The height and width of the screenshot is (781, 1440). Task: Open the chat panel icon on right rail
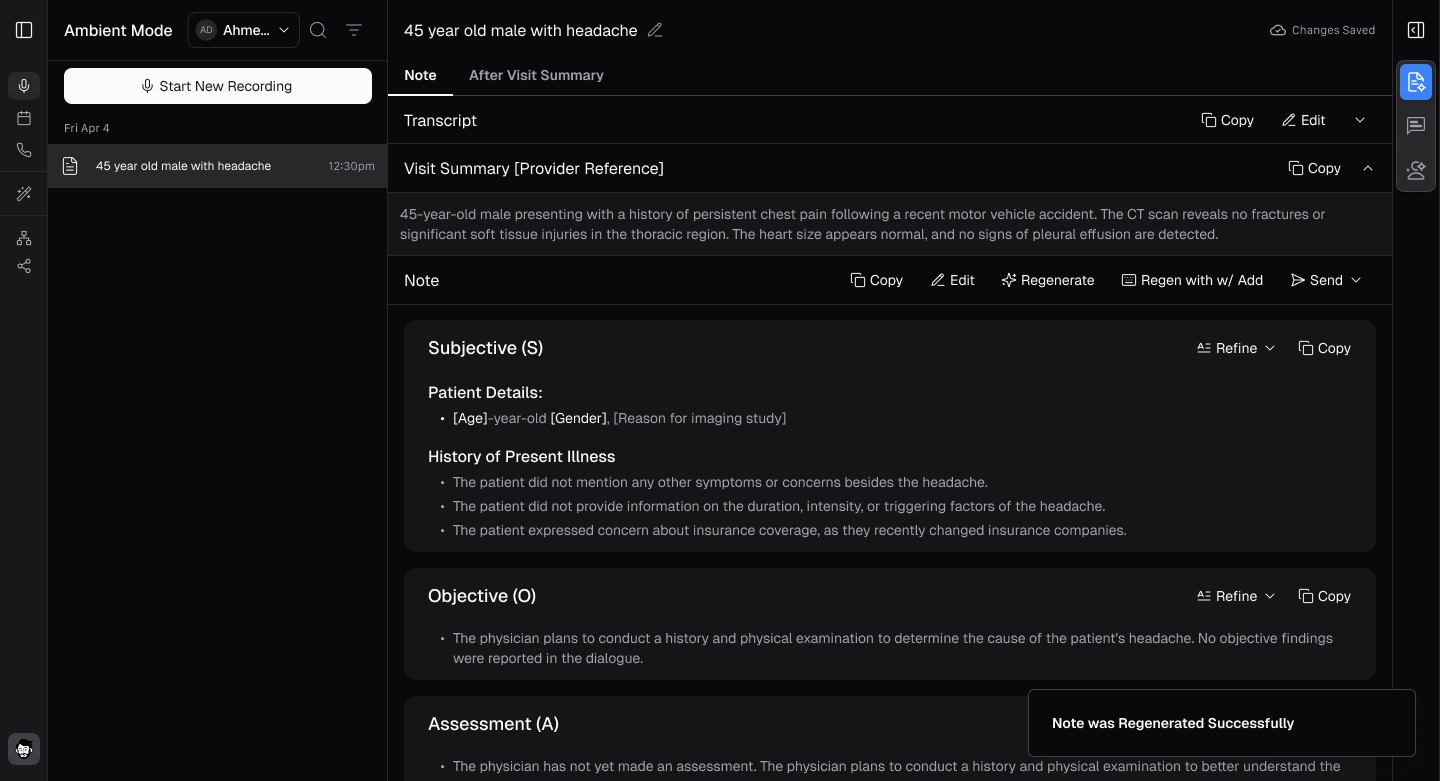click(1416, 126)
